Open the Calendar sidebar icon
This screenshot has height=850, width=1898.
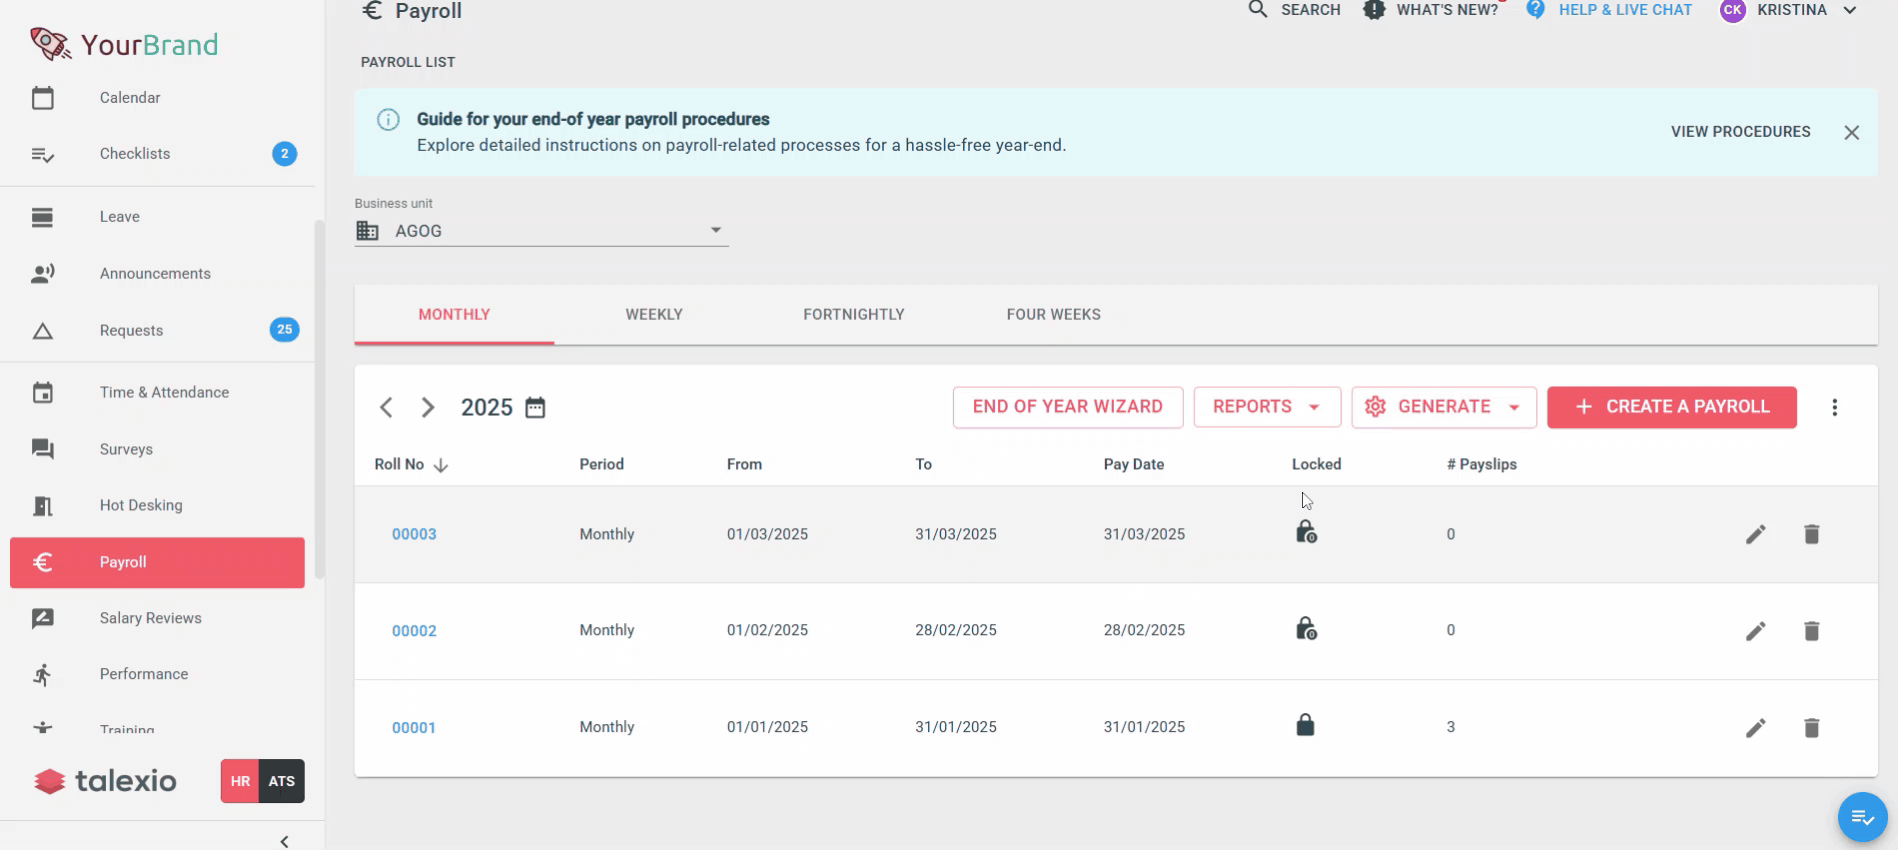(x=42, y=98)
